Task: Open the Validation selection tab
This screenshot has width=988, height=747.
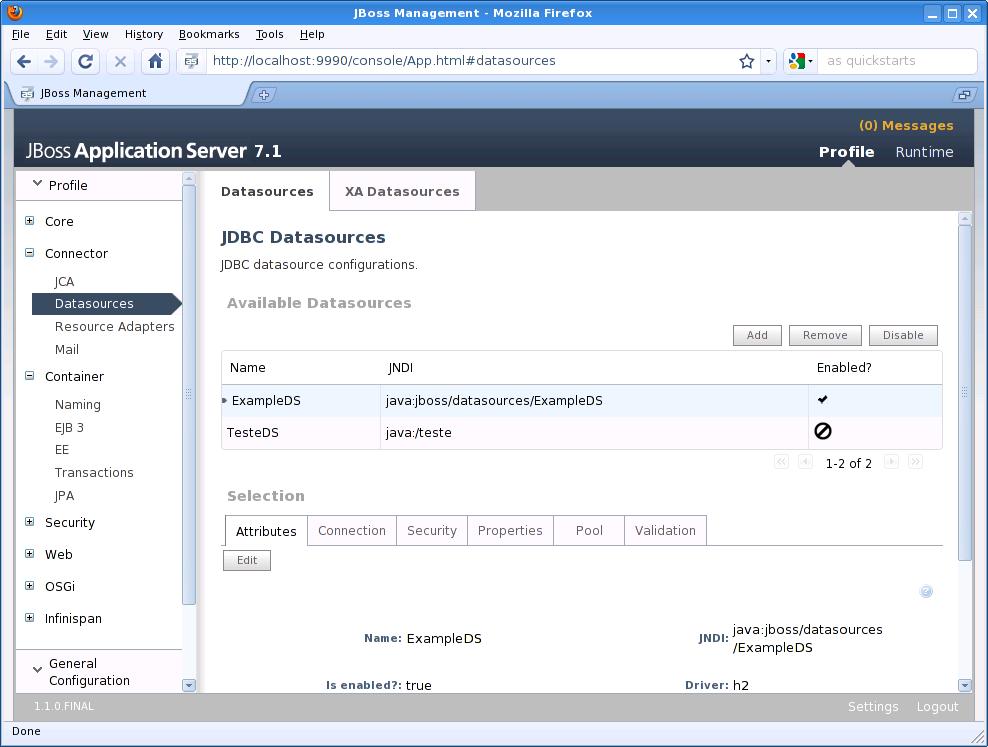Action: point(665,530)
